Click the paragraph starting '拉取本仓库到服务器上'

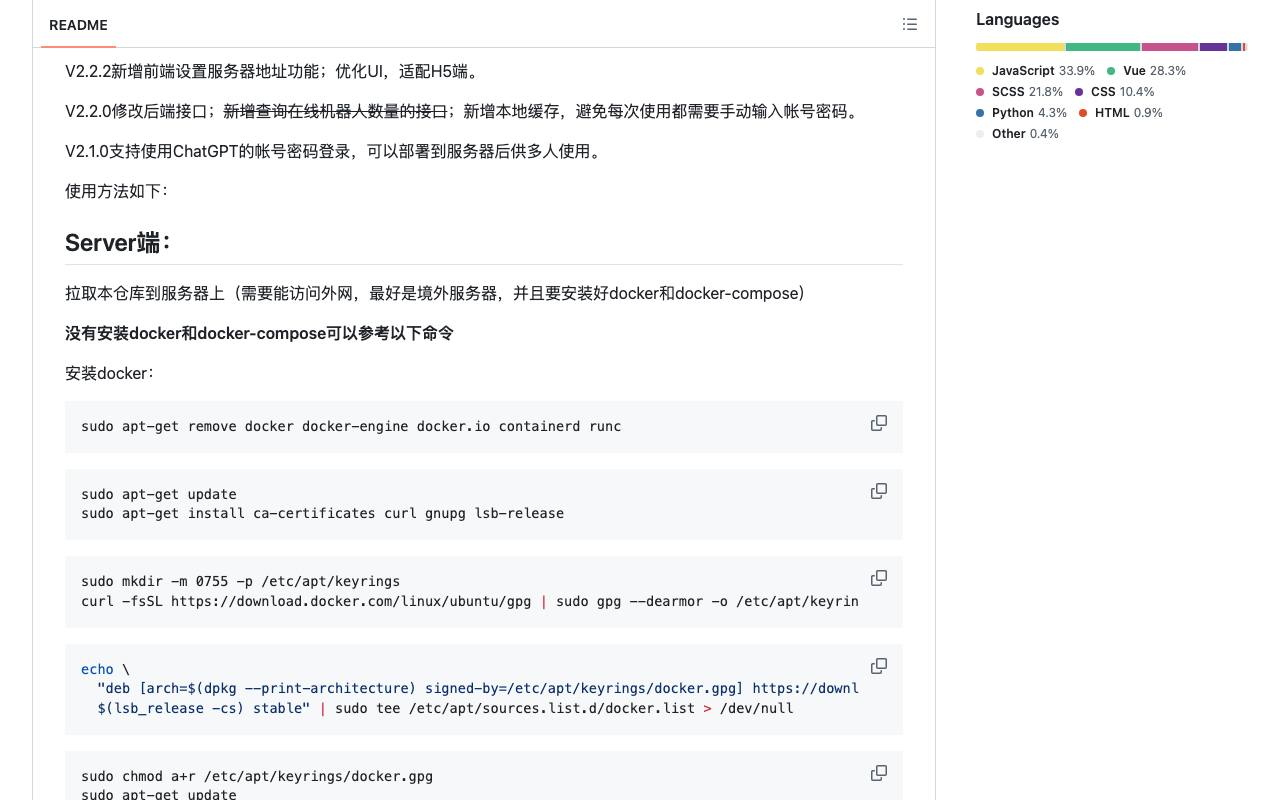click(435, 294)
